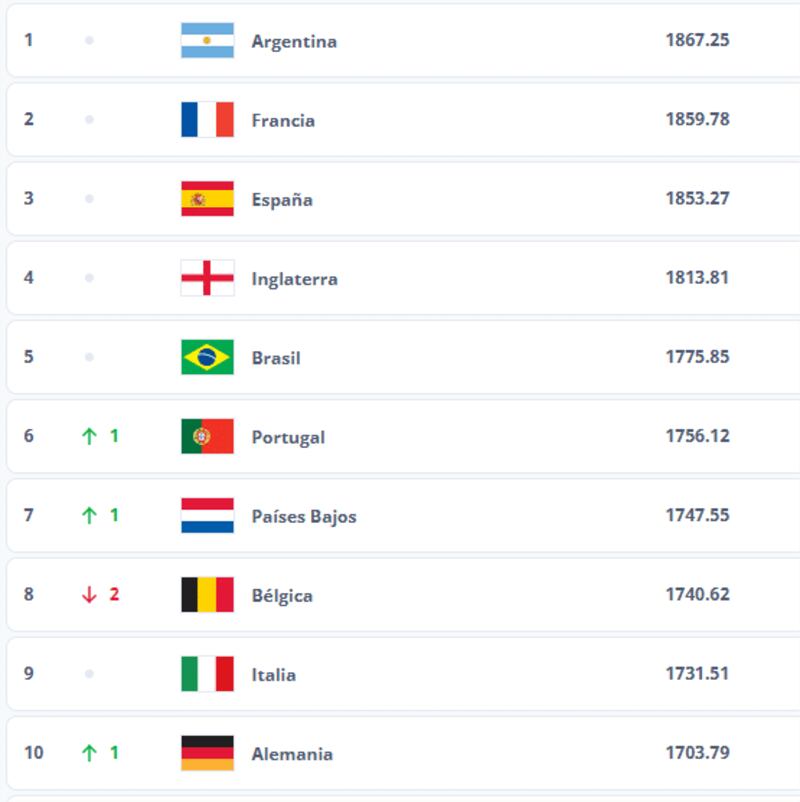Click the España flag icon

coord(207,199)
